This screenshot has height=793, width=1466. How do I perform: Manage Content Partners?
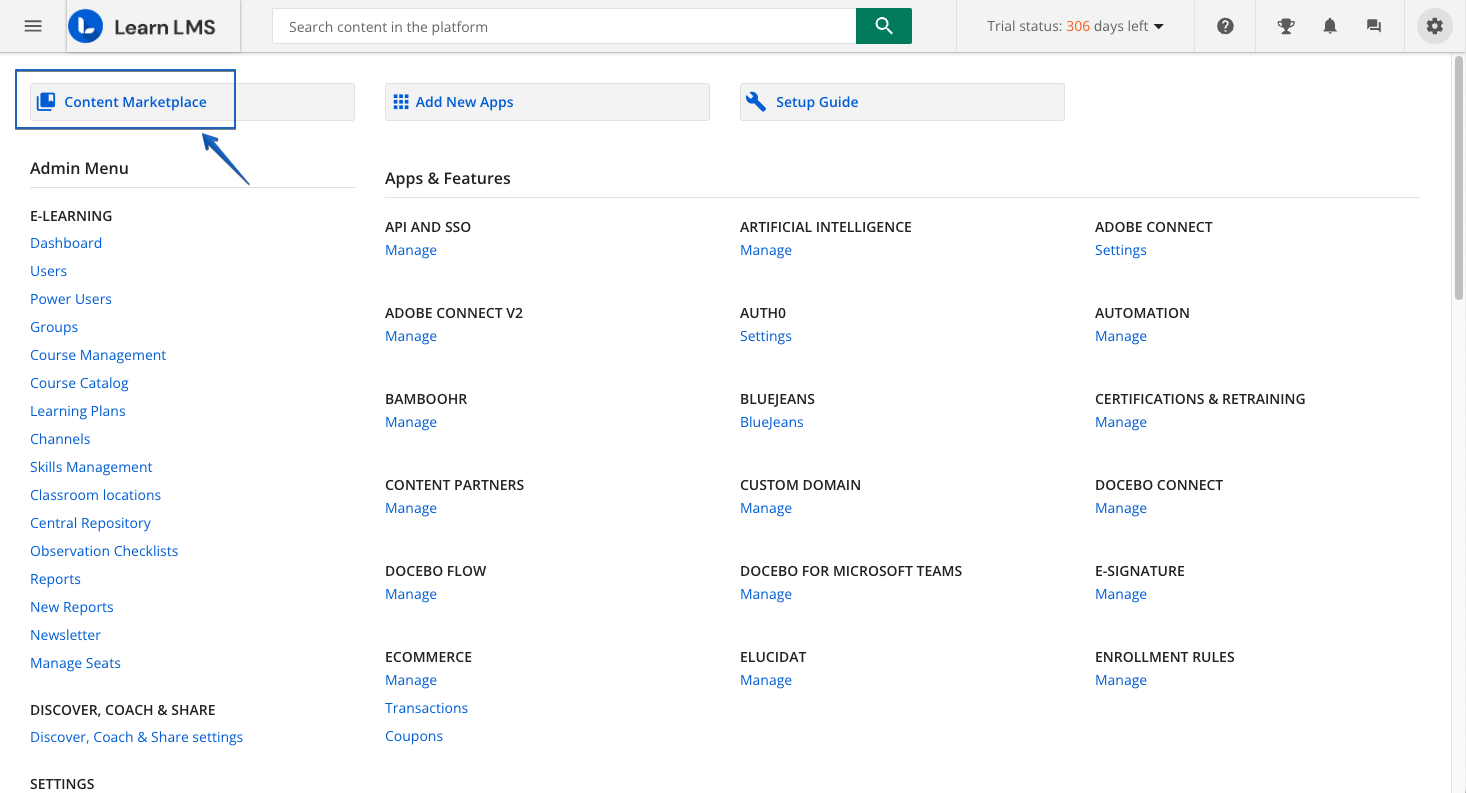coord(411,508)
